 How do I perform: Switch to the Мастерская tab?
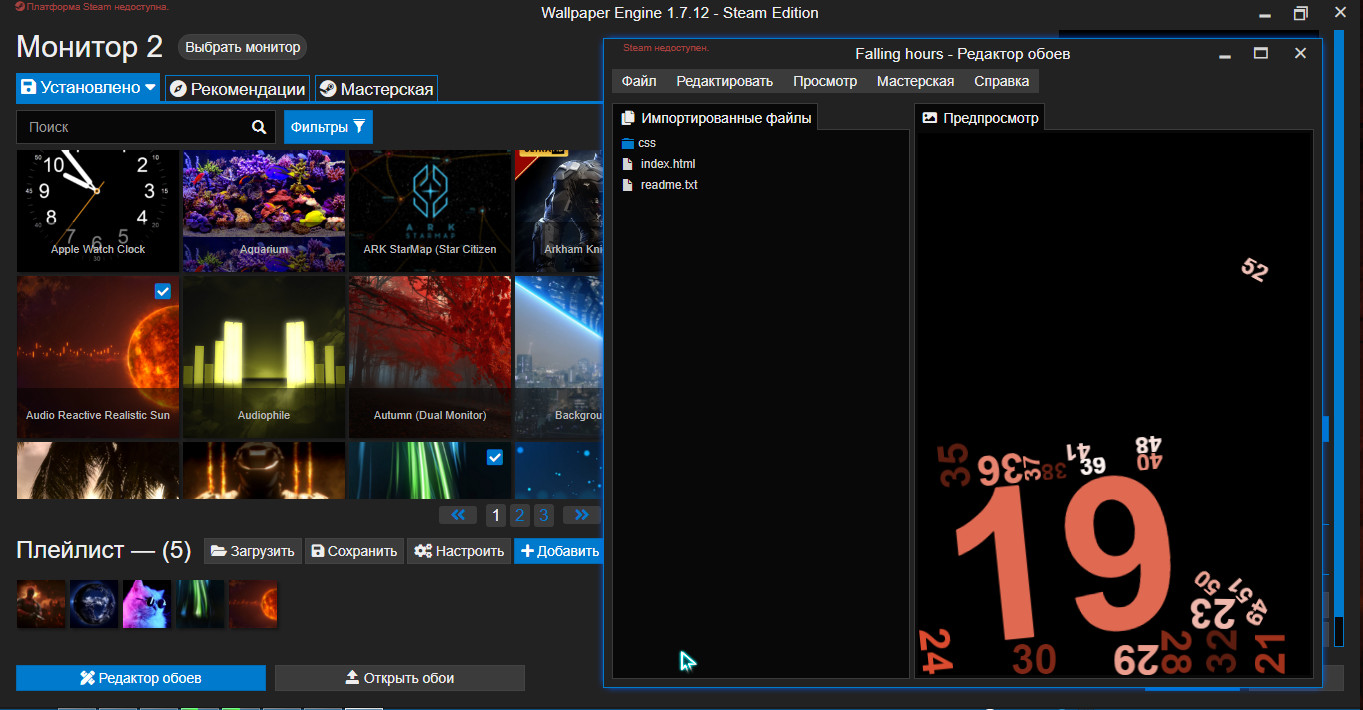pyautogui.click(x=376, y=89)
